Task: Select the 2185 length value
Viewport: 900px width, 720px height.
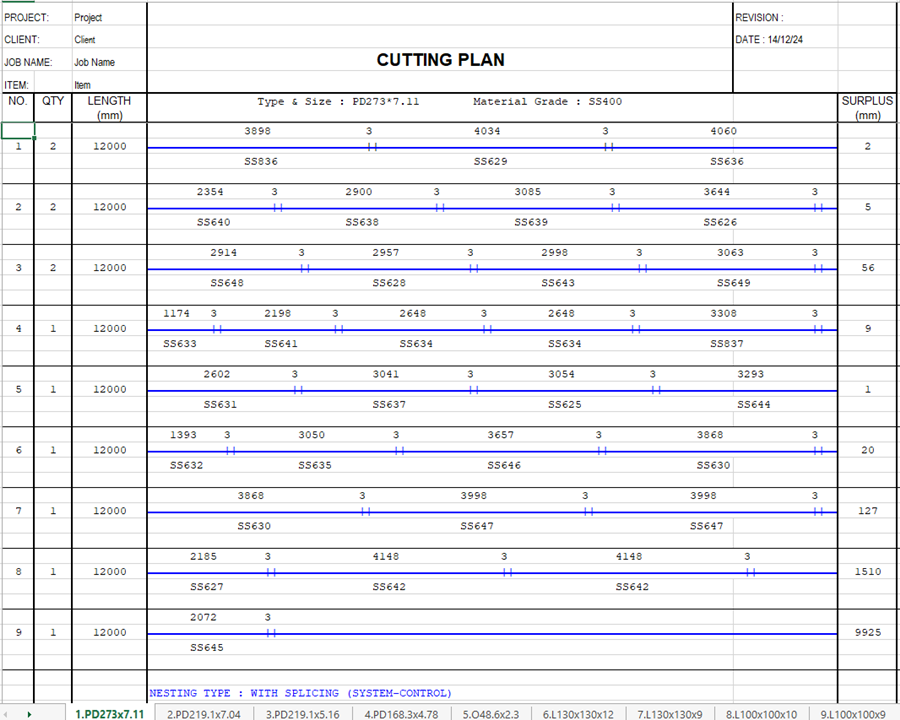Action: (x=203, y=556)
